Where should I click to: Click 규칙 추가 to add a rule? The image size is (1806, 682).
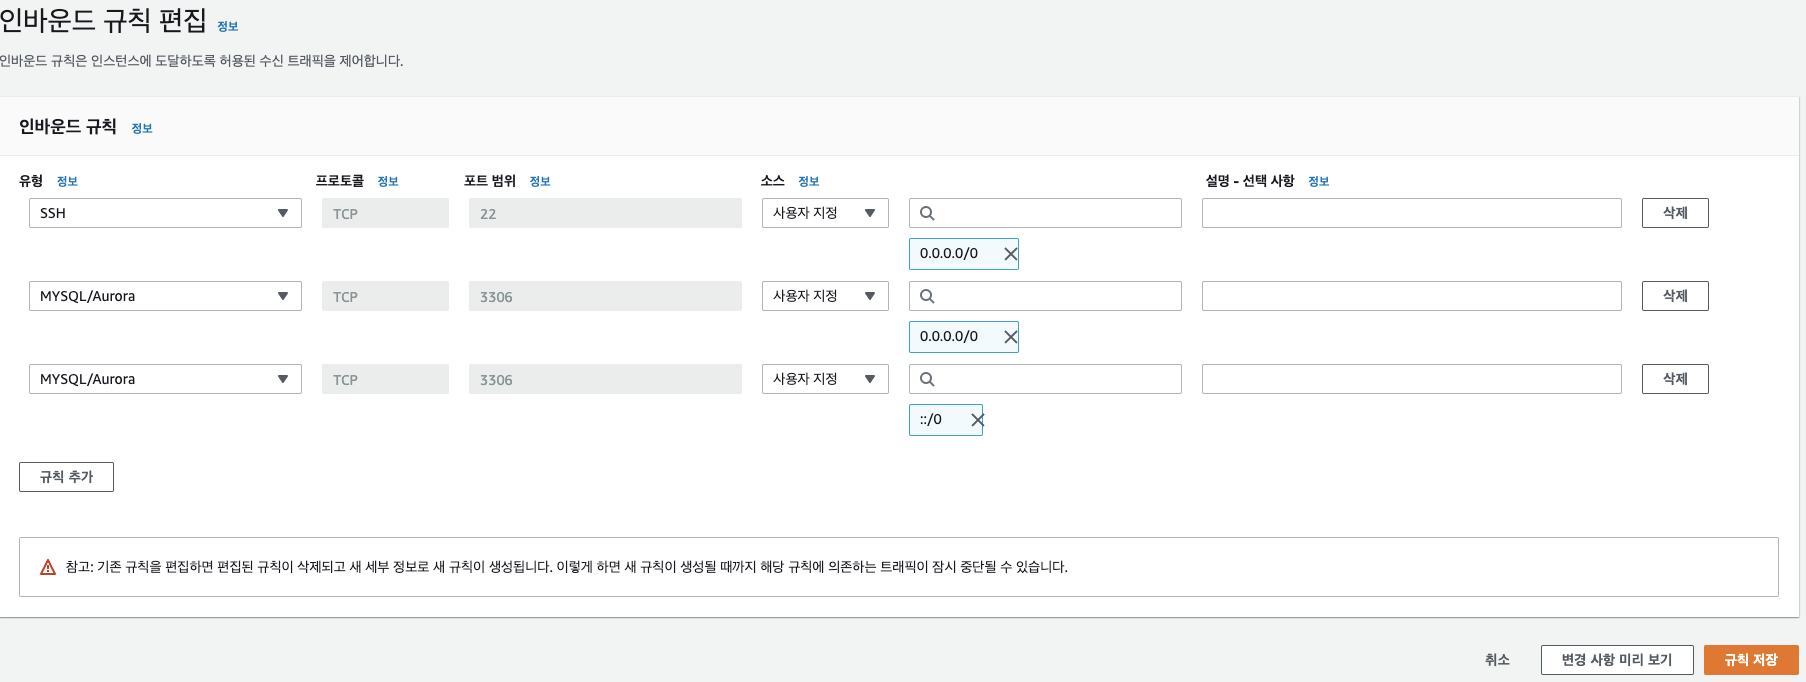click(x=66, y=477)
